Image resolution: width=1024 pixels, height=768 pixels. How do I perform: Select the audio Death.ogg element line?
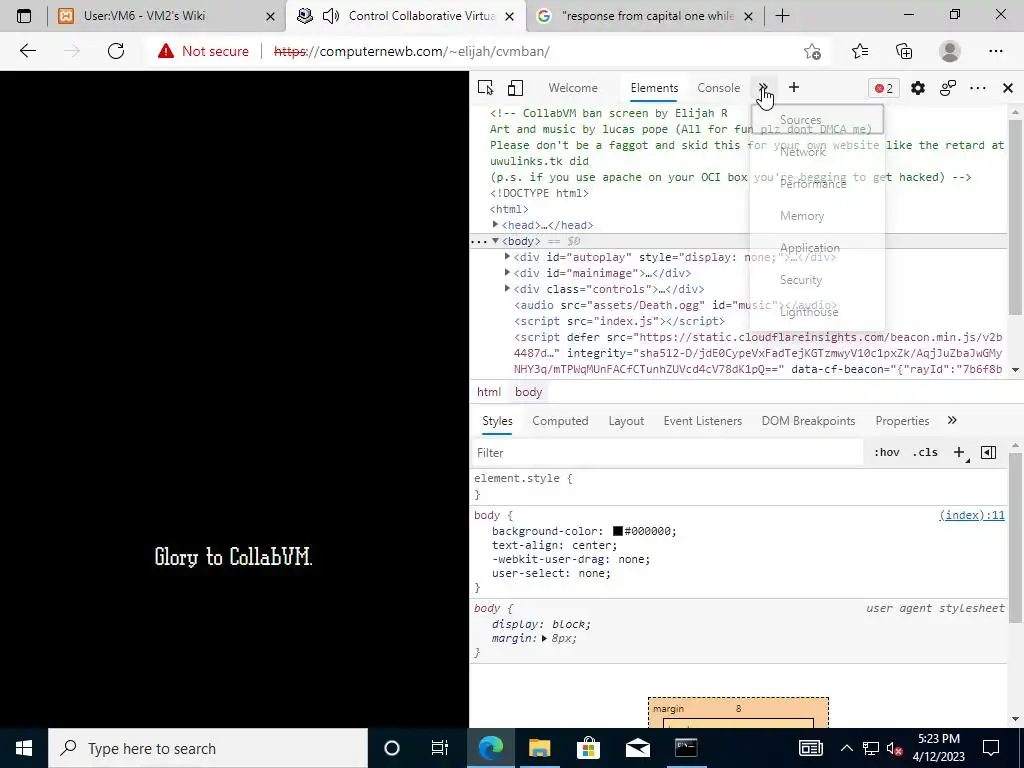click(x=675, y=305)
